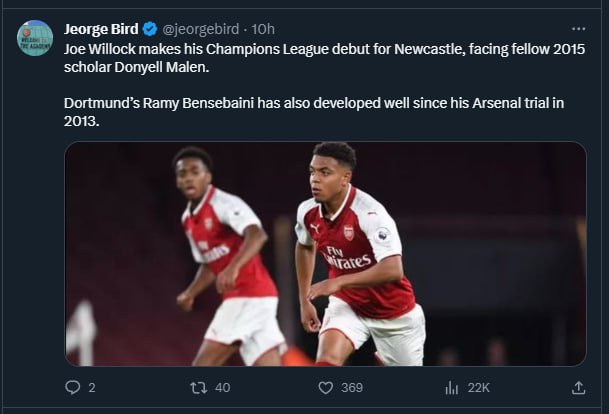Click the blue verified checkmark badge
609x414 pixels.
tap(150, 28)
